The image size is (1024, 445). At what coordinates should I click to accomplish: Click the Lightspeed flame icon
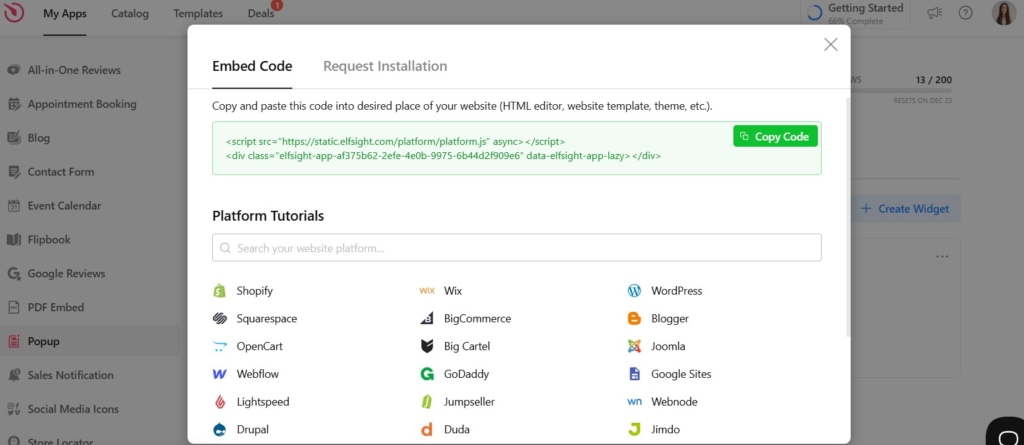coord(219,402)
